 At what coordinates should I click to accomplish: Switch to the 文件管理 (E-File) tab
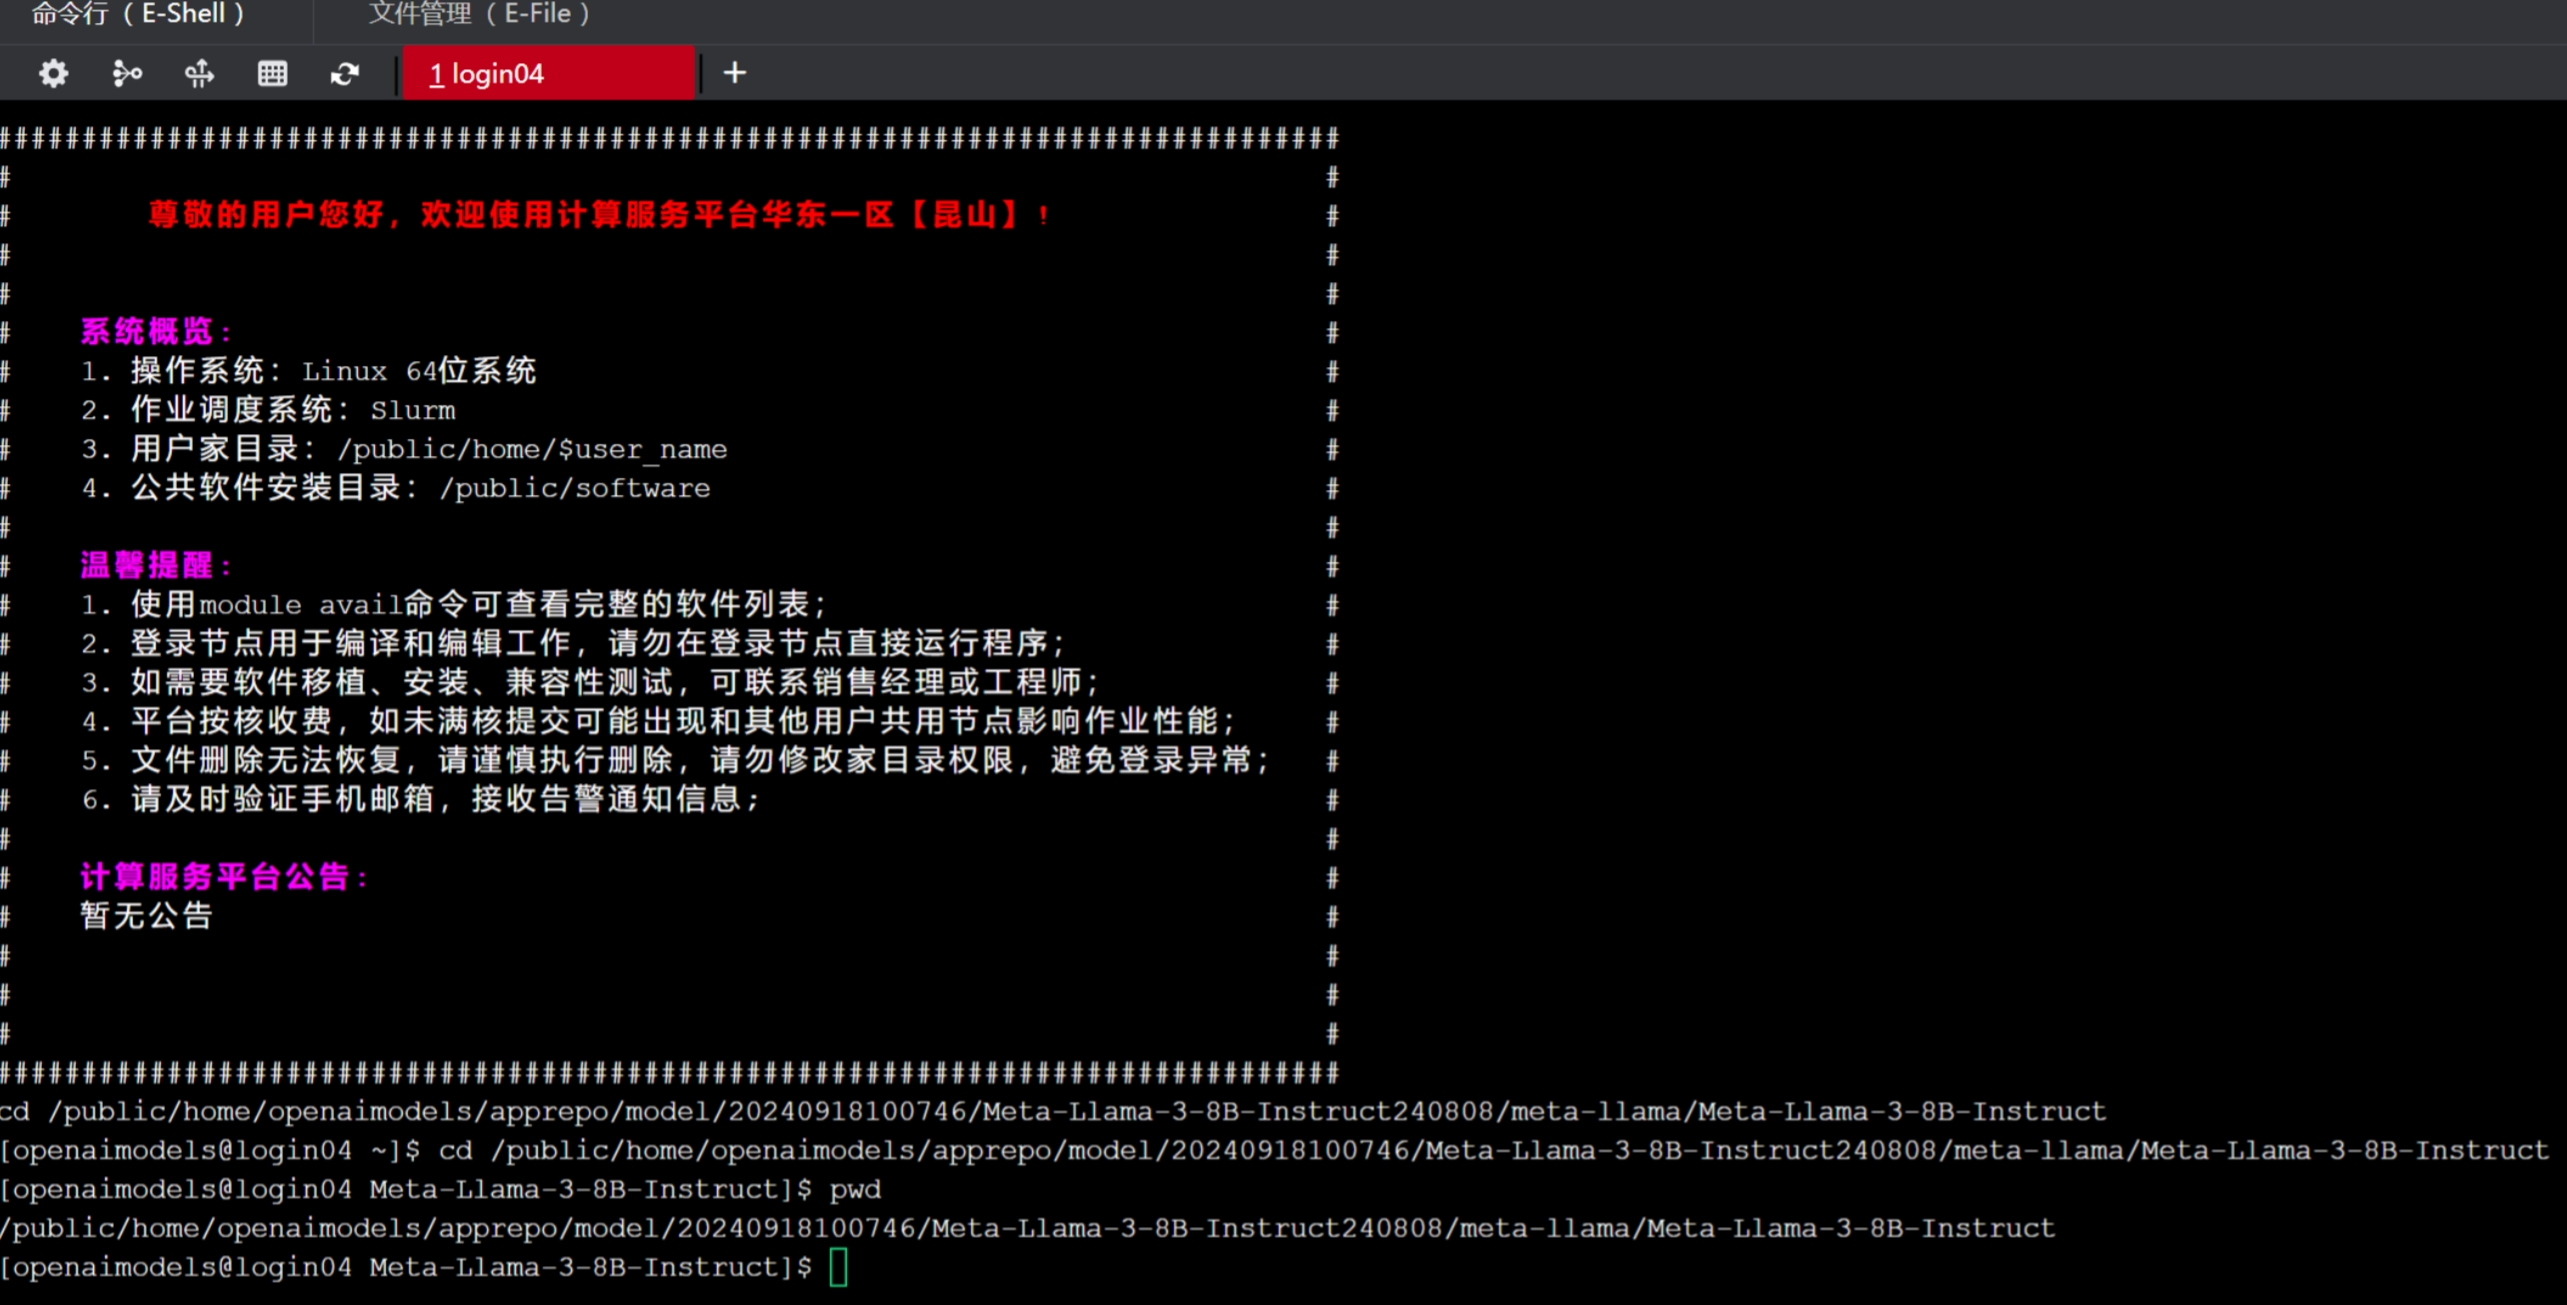point(480,14)
